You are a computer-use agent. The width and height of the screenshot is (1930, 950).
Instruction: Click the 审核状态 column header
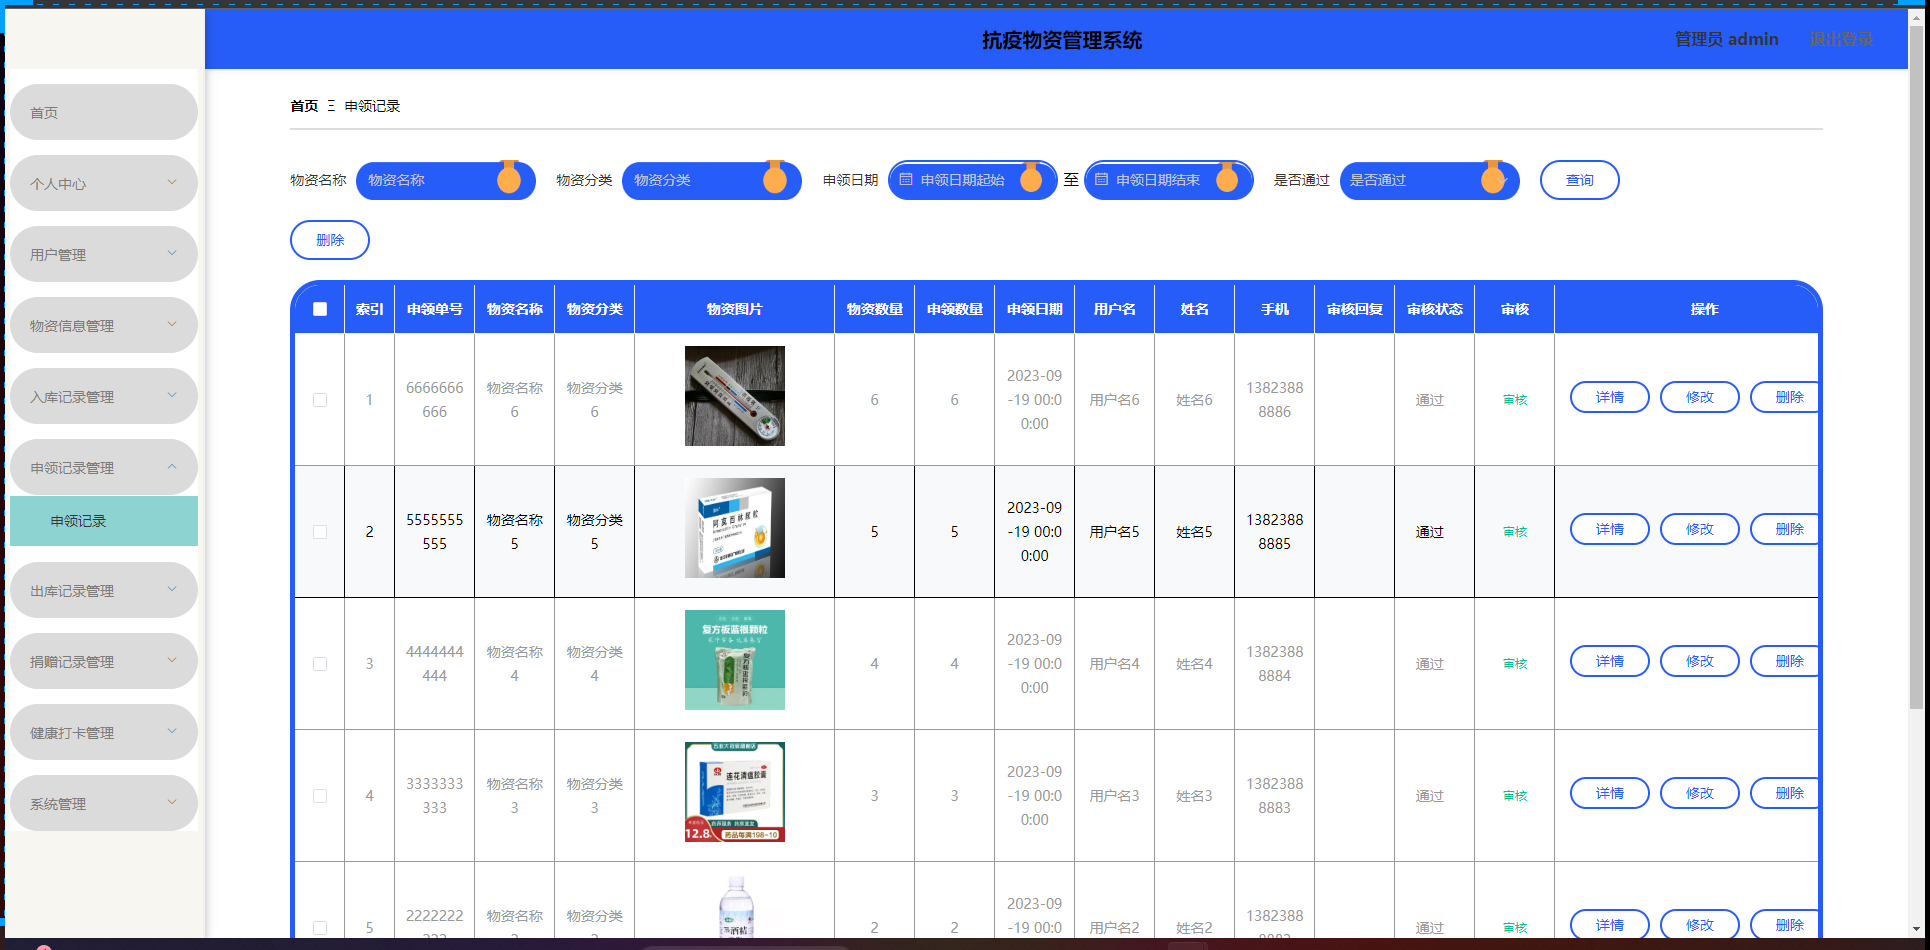coord(1435,309)
